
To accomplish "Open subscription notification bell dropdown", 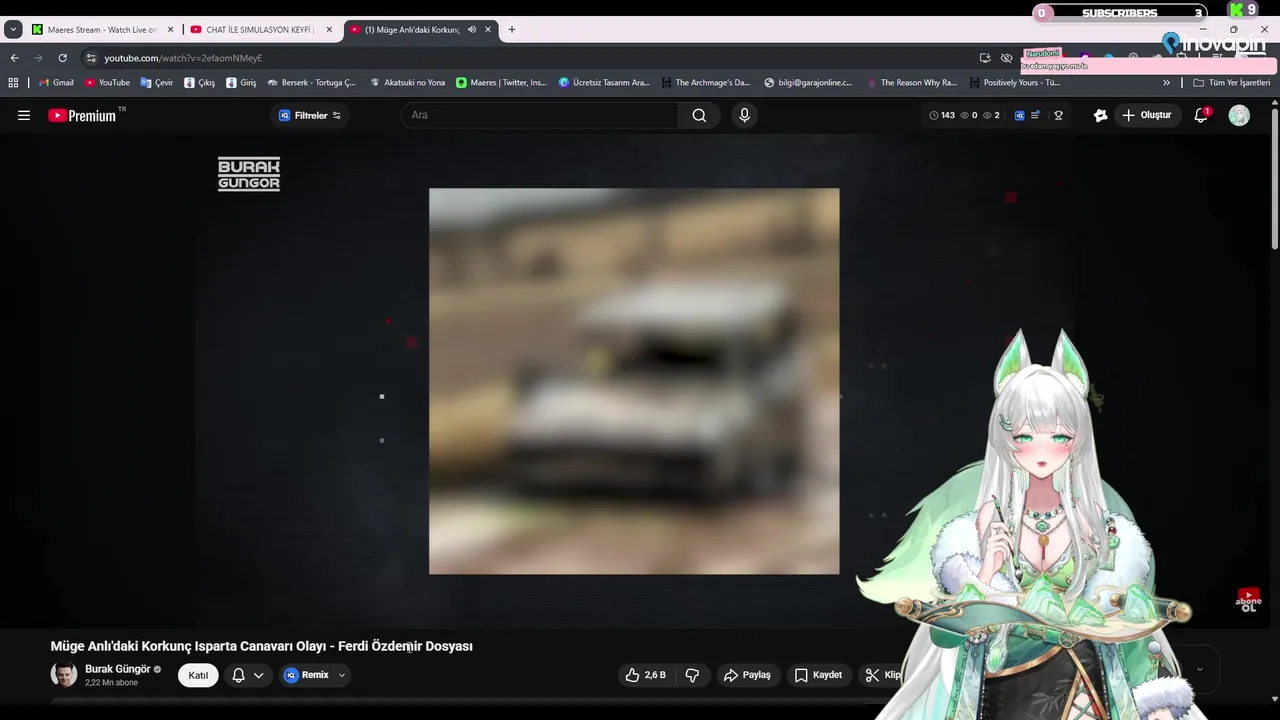I will (x=248, y=675).
